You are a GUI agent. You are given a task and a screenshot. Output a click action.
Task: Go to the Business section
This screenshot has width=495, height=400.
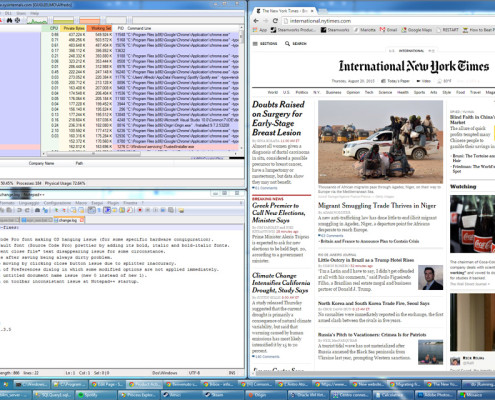pos(333,92)
